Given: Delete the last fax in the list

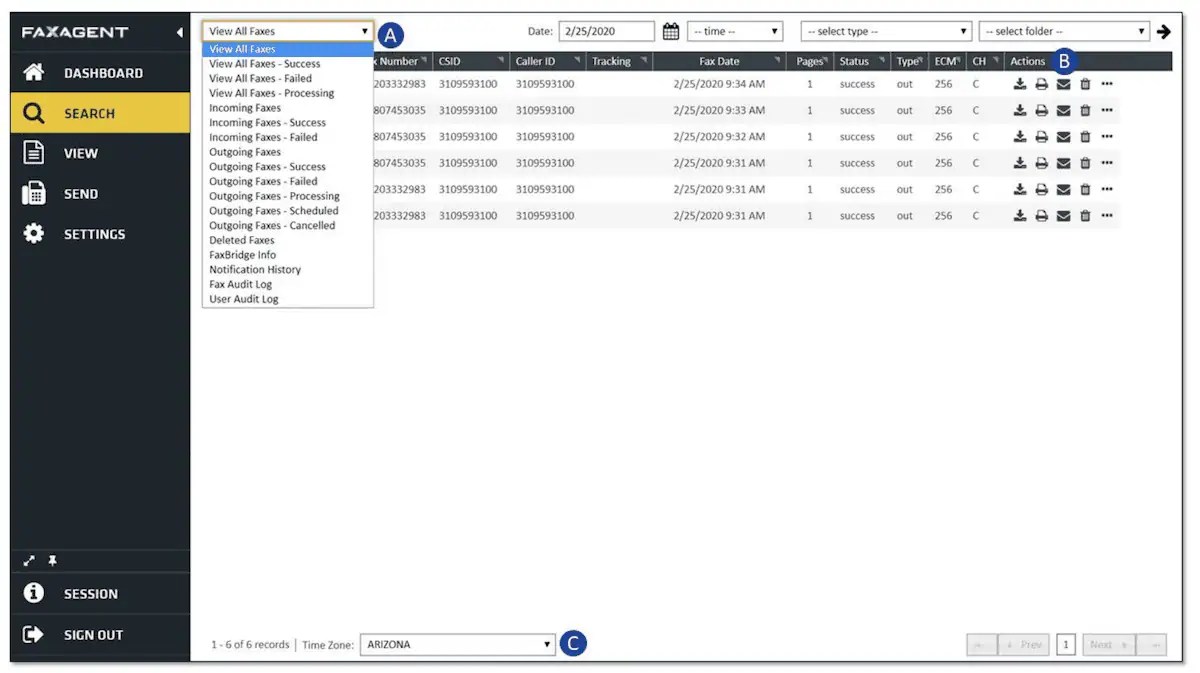Looking at the screenshot, I should [x=1085, y=216].
